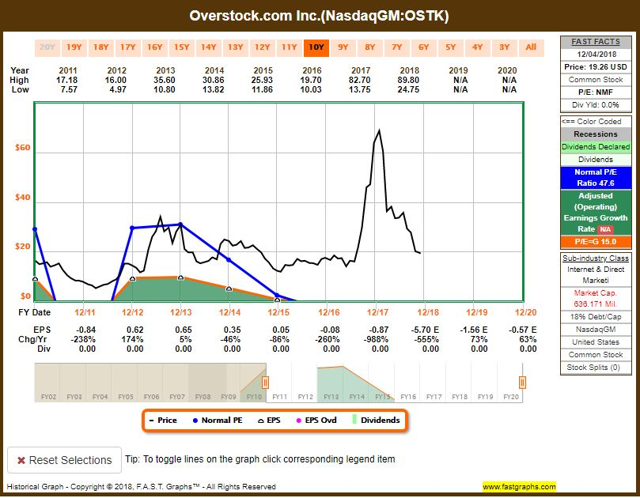Screen dimensions: 640x498
Task: Grab the right timeline range slider handle
Action: pos(522,382)
